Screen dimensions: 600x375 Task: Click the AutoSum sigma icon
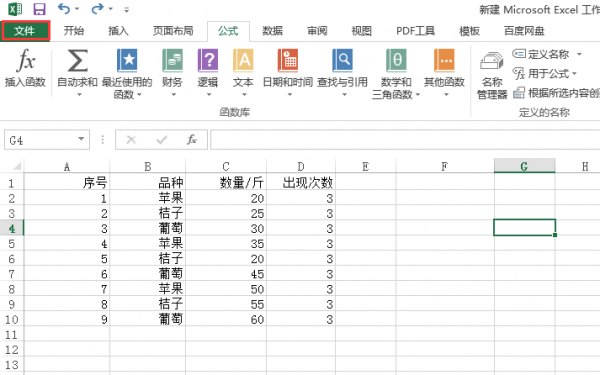pos(77,60)
